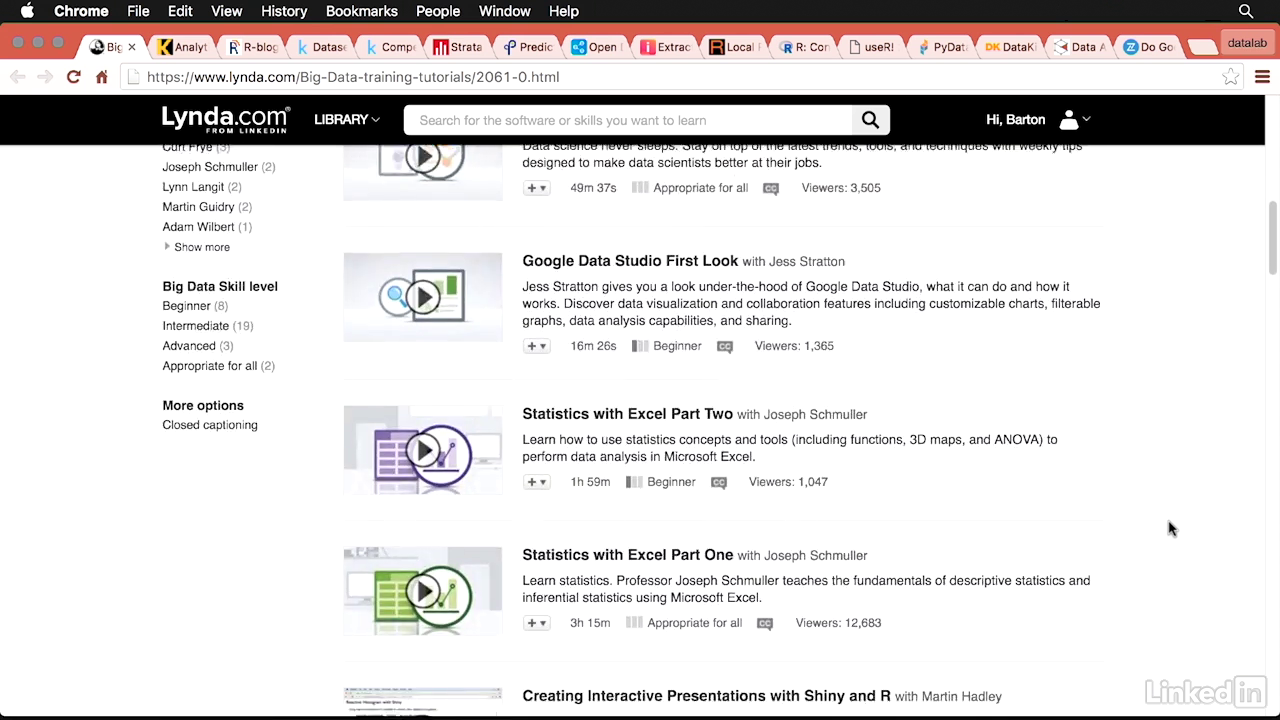
Task: Filter skill level by Intermediate
Action: [x=196, y=326]
